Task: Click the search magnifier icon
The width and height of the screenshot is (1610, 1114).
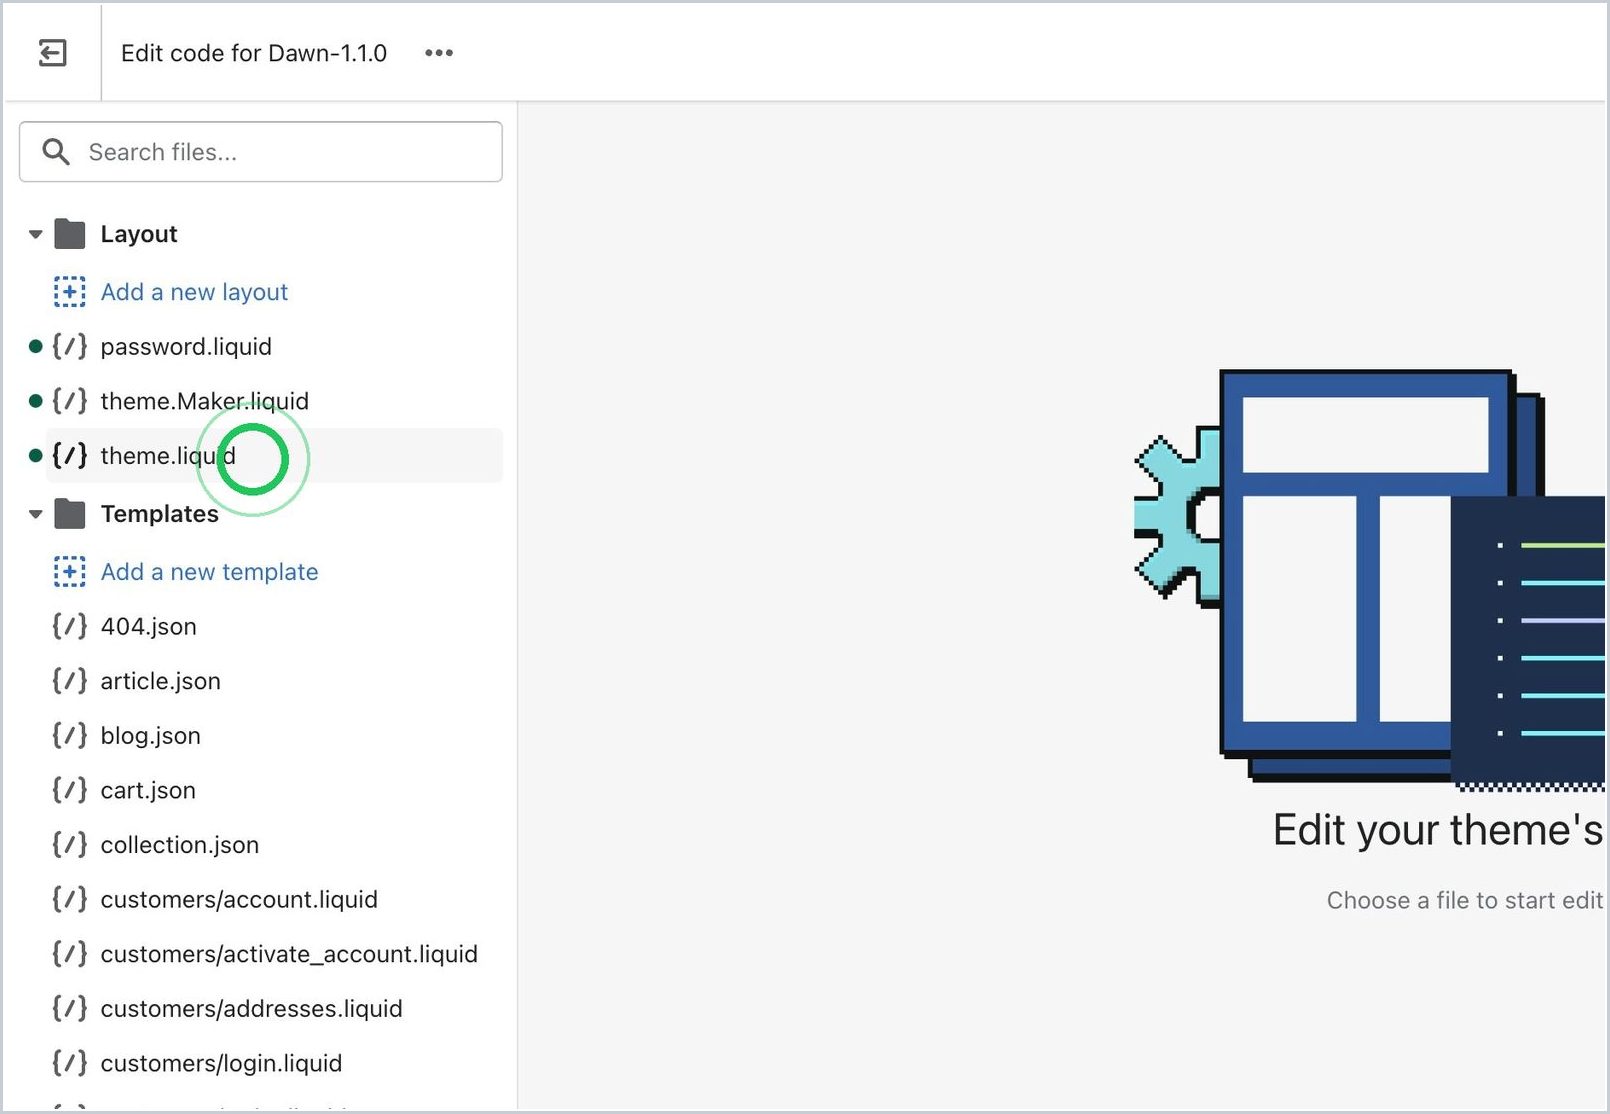Action: [x=56, y=152]
